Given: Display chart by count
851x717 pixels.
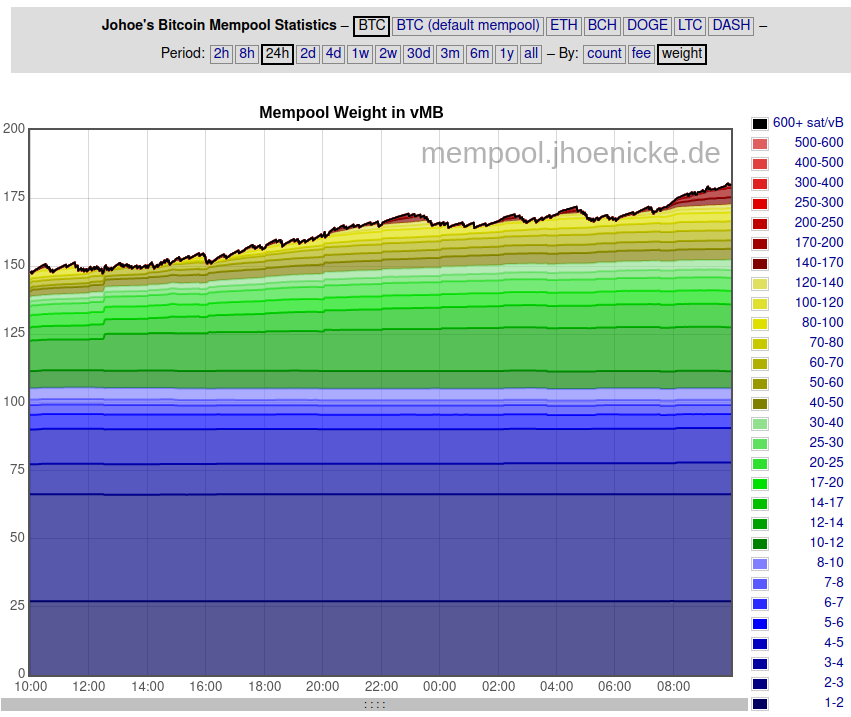Looking at the screenshot, I should pos(604,54).
